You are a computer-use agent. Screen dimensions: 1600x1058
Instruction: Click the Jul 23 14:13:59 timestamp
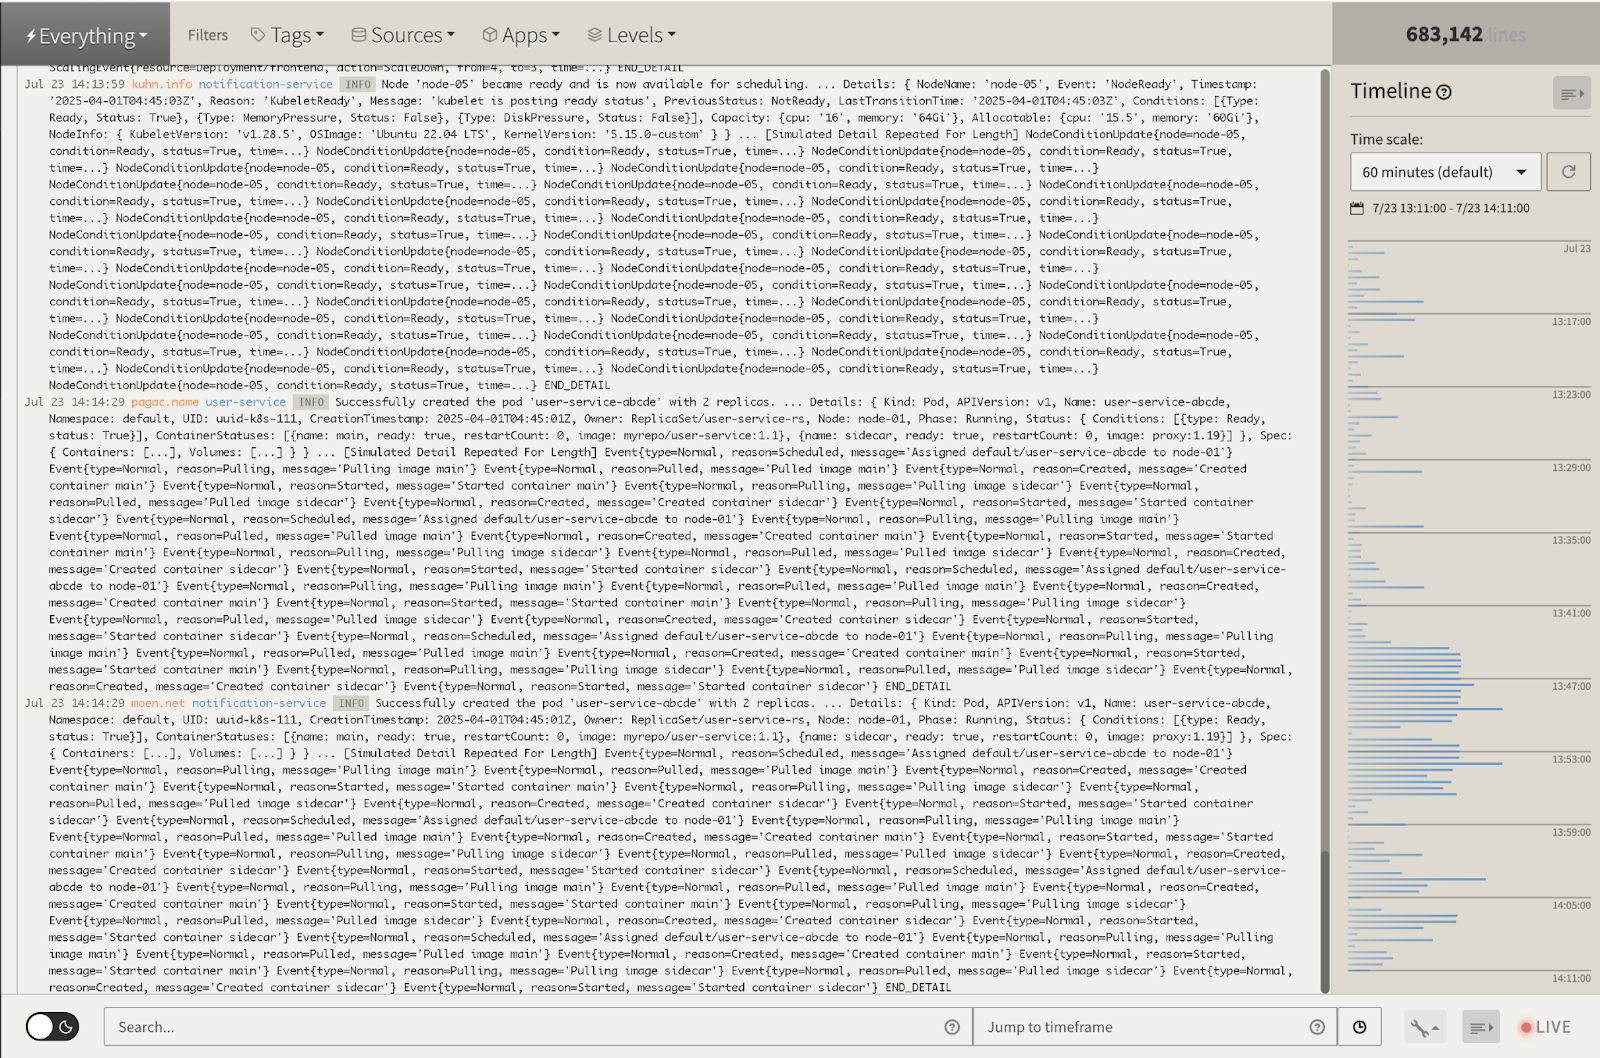[75, 84]
